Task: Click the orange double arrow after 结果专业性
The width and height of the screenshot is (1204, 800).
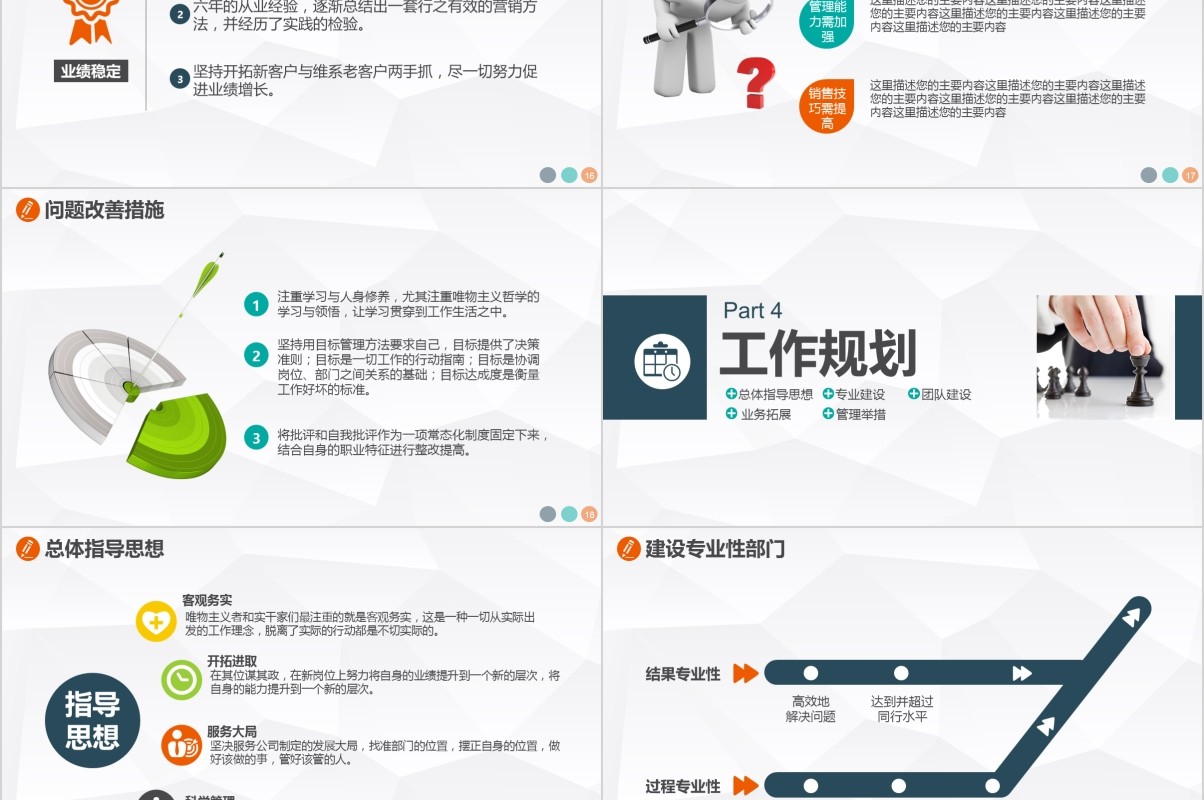Action: 746,673
